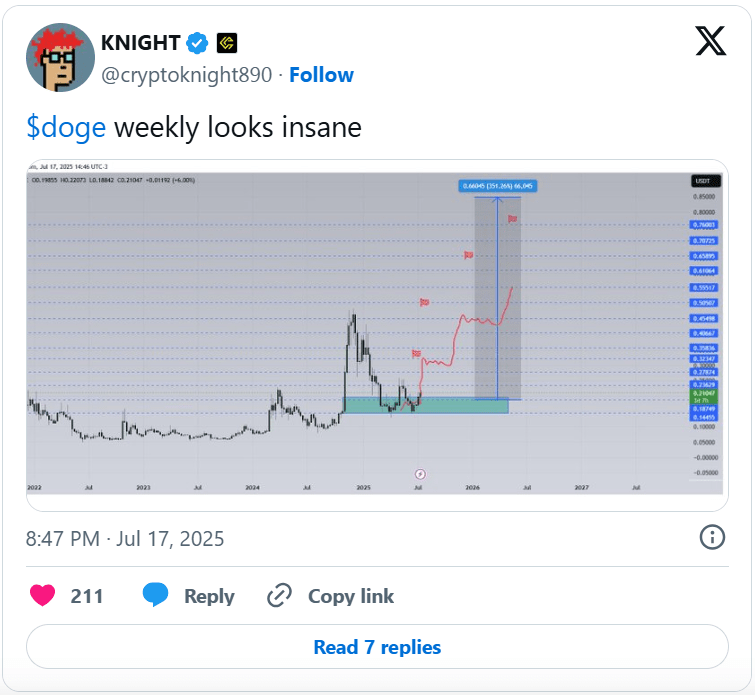This screenshot has width=755, height=695.
Task: Click the yellow affiliate badge icon
Action: [226, 43]
